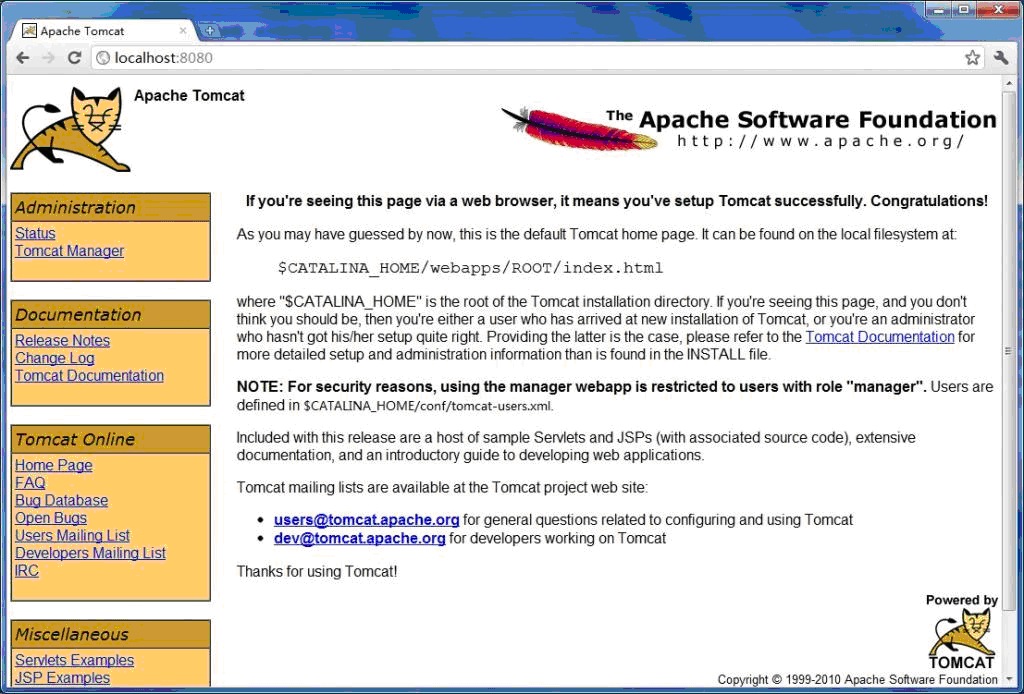Reload the page with the refresh icon
The height and width of the screenshot is (694, 1024).
click(74, 57)
